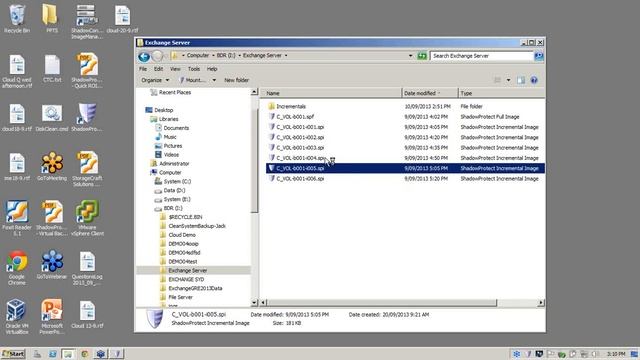Image resolution: width=640 pixels, height=360 pixels.
Task: Select Documents library in navigation pane
Action: [x=171, y=128]
